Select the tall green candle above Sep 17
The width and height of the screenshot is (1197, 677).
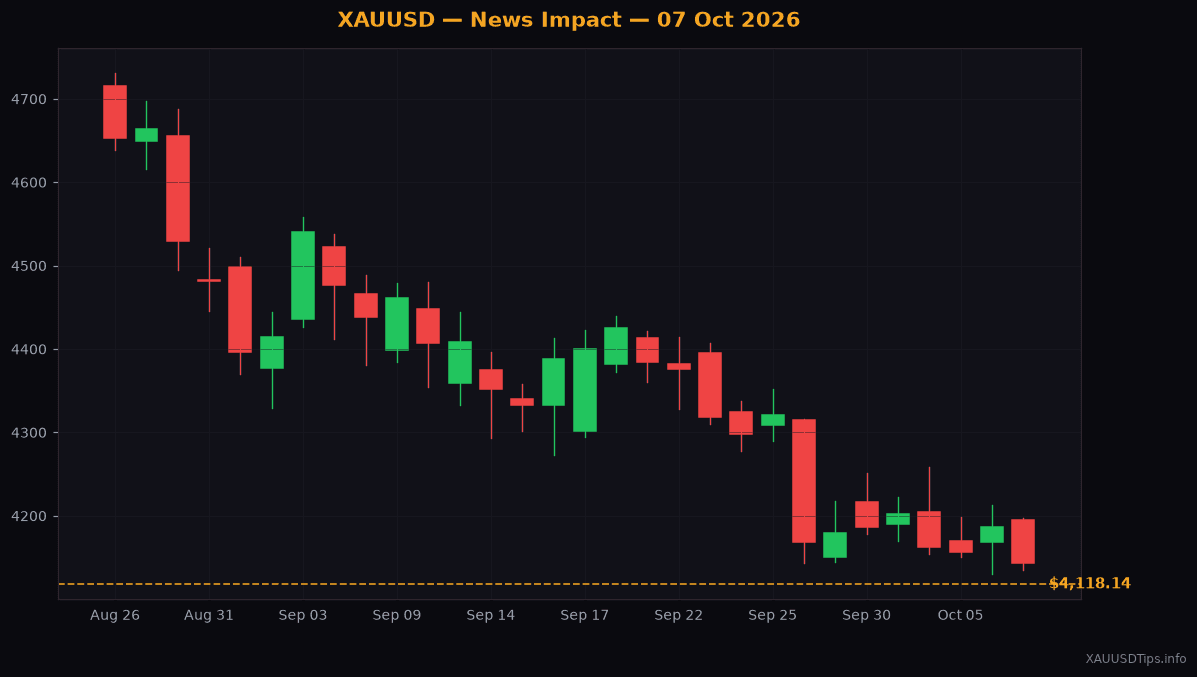(x=585, y=390)
